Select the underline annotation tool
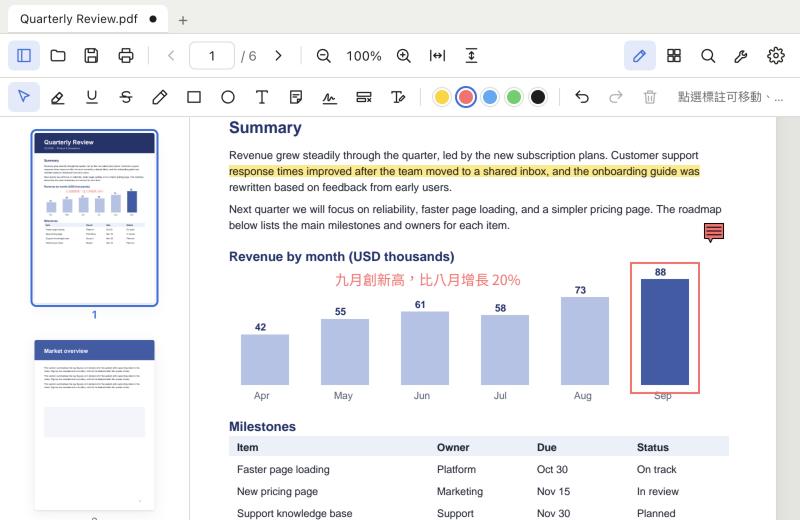This screenshot has width=800, height=520. [92, 97]
